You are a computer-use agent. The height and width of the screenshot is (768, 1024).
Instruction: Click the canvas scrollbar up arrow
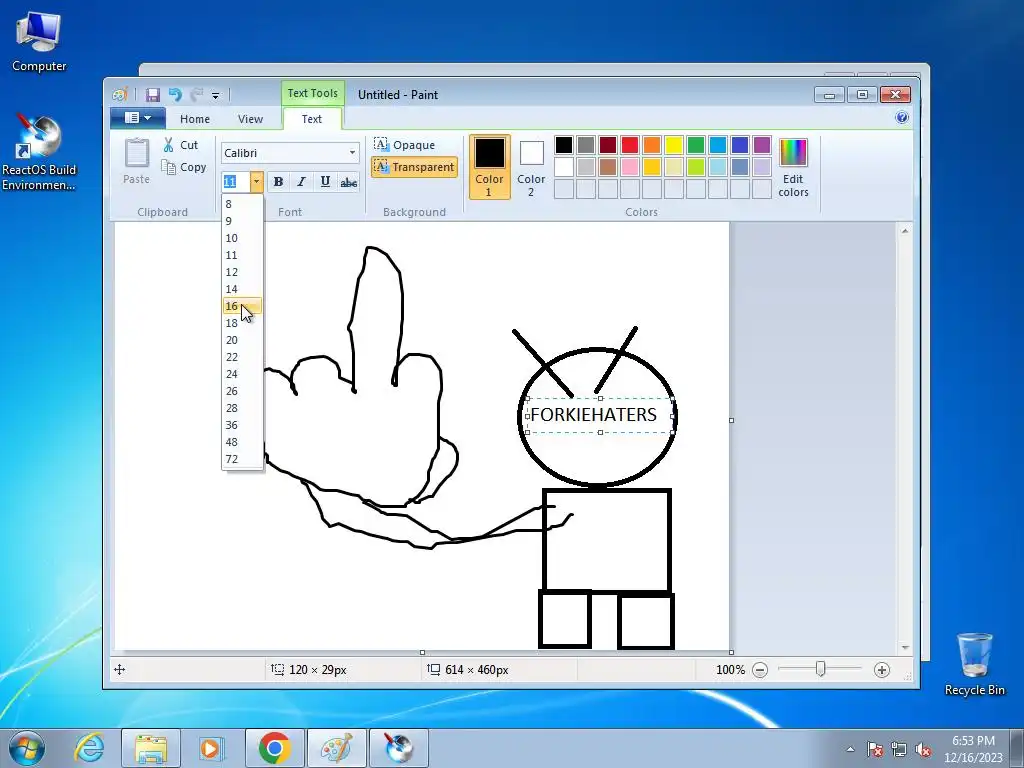pos(905,231)
